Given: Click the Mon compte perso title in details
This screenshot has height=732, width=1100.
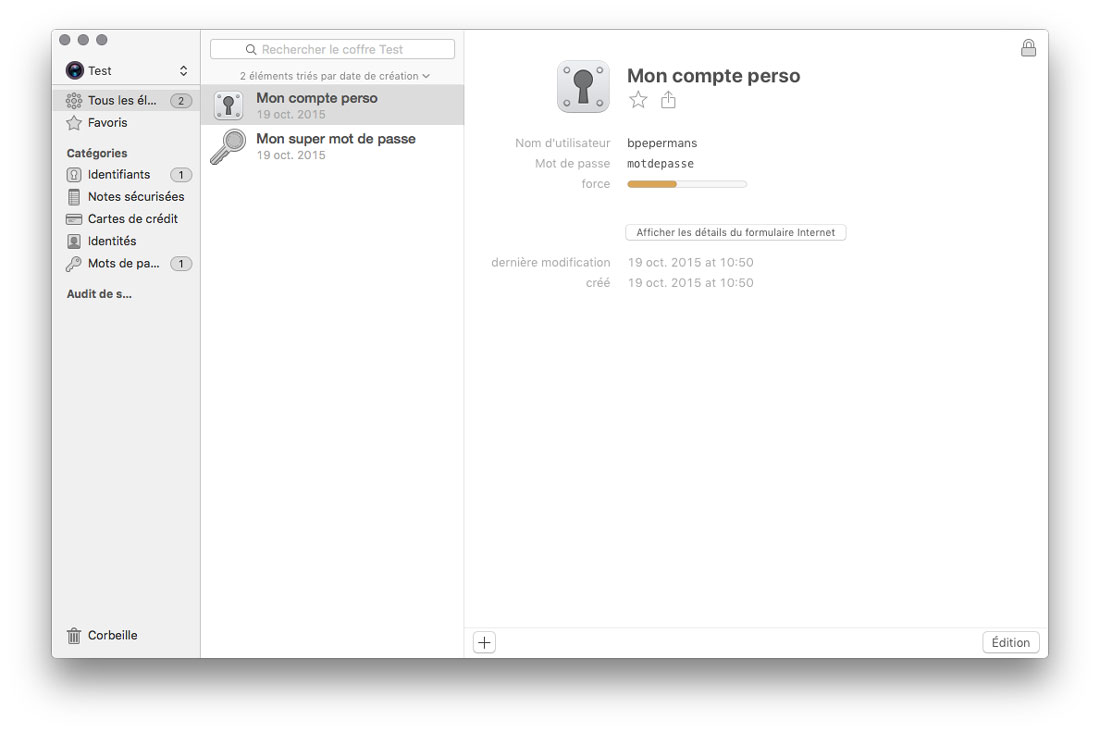Looking at the screenshot, I should coord(713,76).
